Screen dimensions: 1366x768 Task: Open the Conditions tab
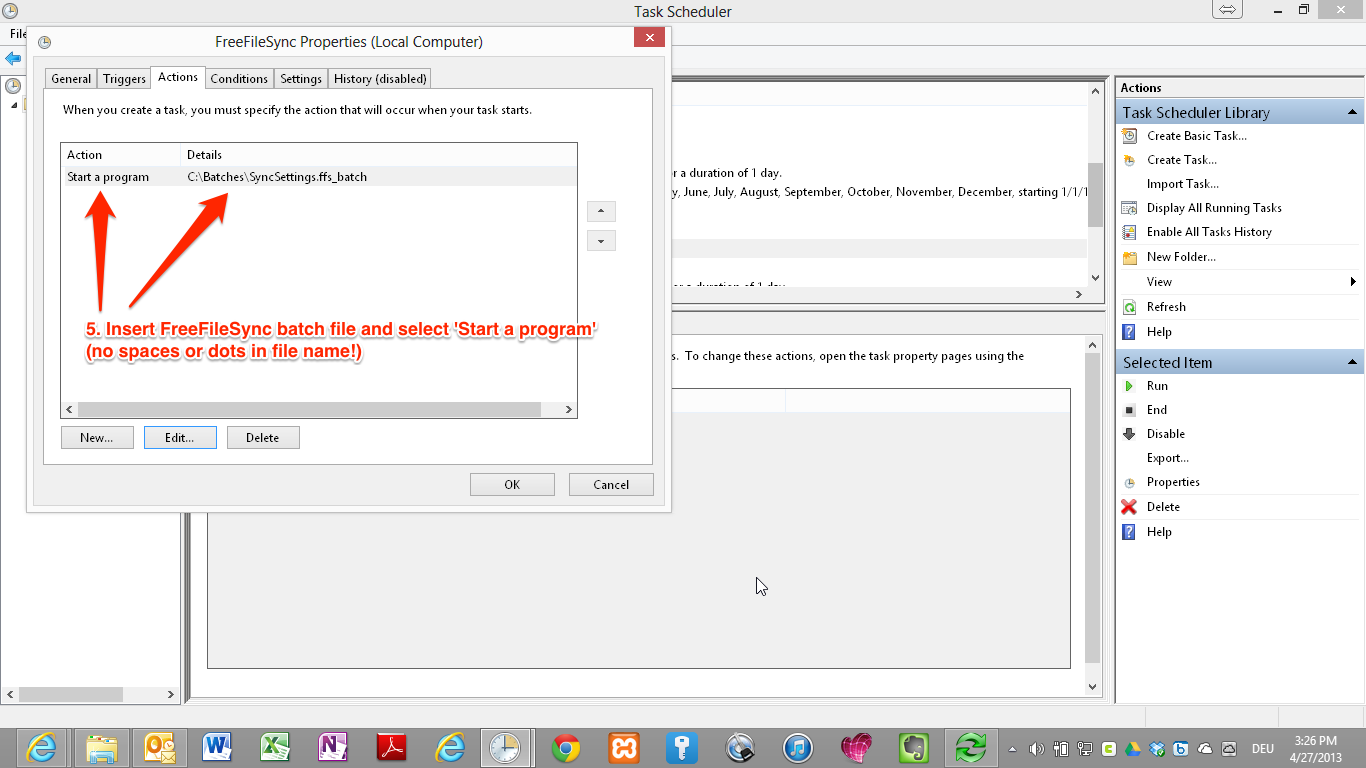(x=239, y=79)
